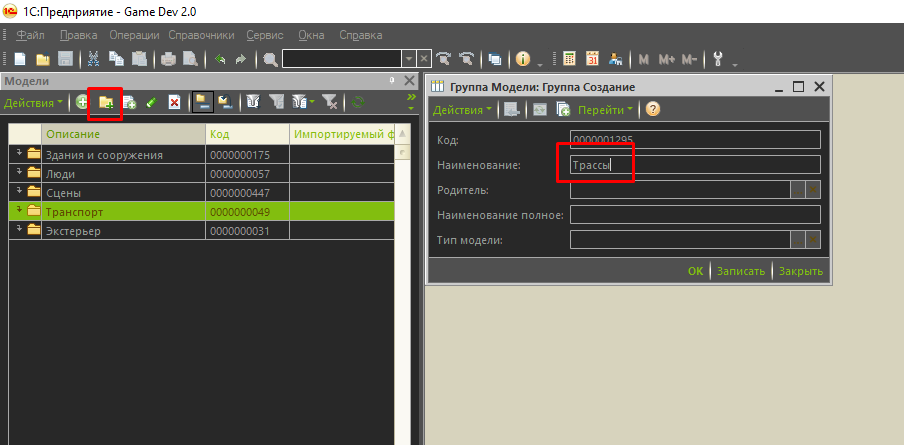
Task: Click Move to another group icon
Action: pyautogui.click(x=224, y=103)
